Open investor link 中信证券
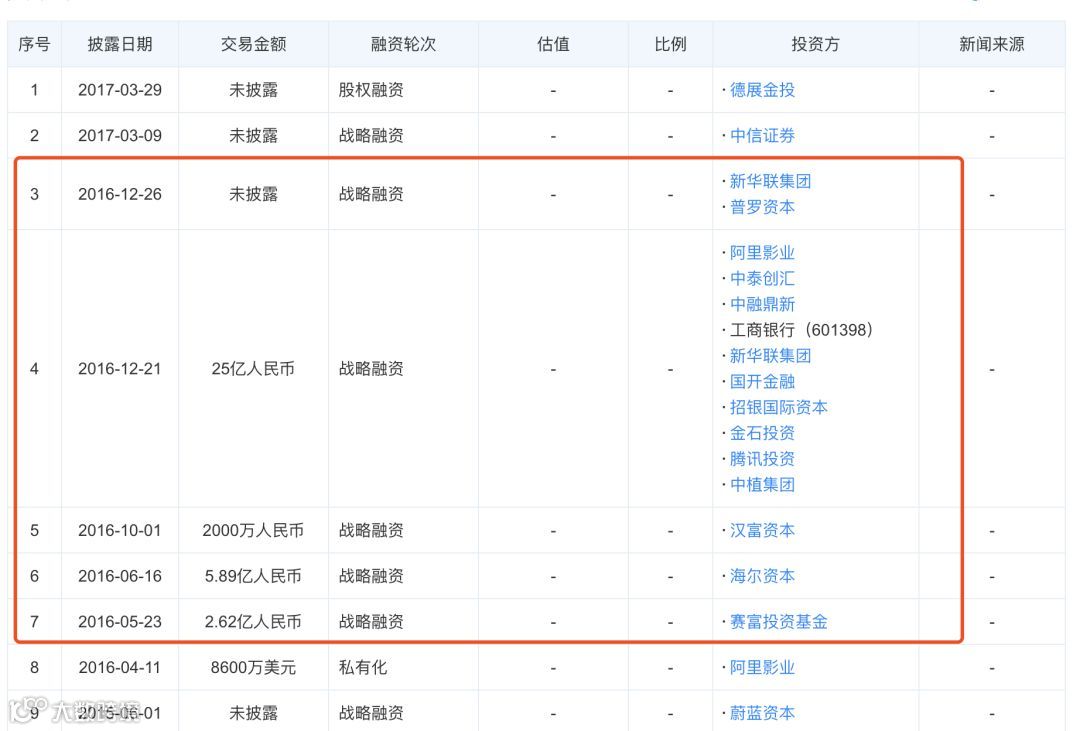Screen dimensions: 1080x731 [762, 135]
